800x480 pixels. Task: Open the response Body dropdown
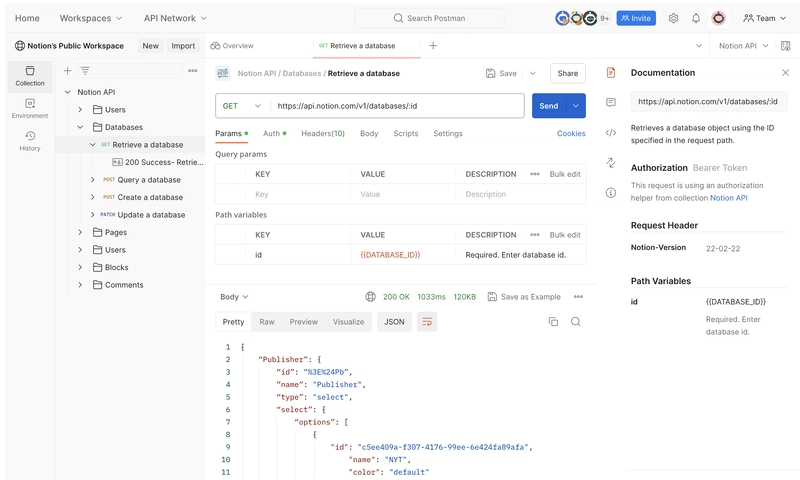234,297
